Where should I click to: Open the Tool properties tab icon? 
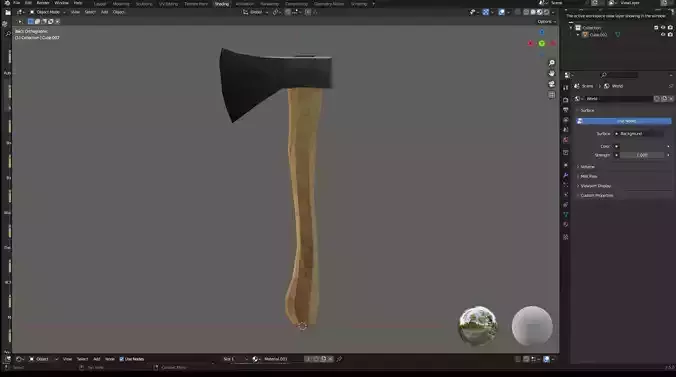566,88
